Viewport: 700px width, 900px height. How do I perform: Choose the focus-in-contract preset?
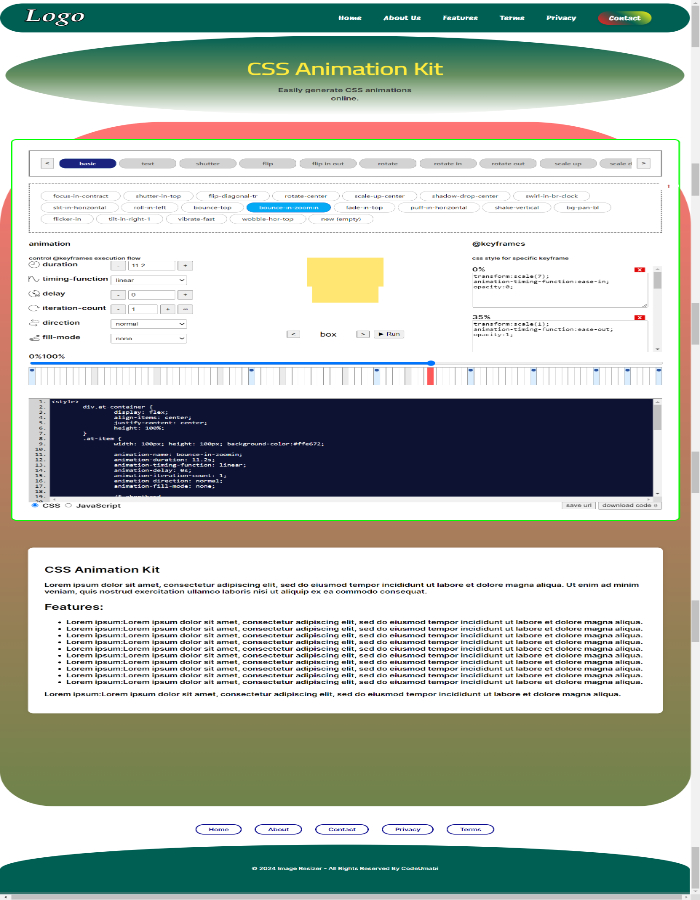[x=80, y=196]
